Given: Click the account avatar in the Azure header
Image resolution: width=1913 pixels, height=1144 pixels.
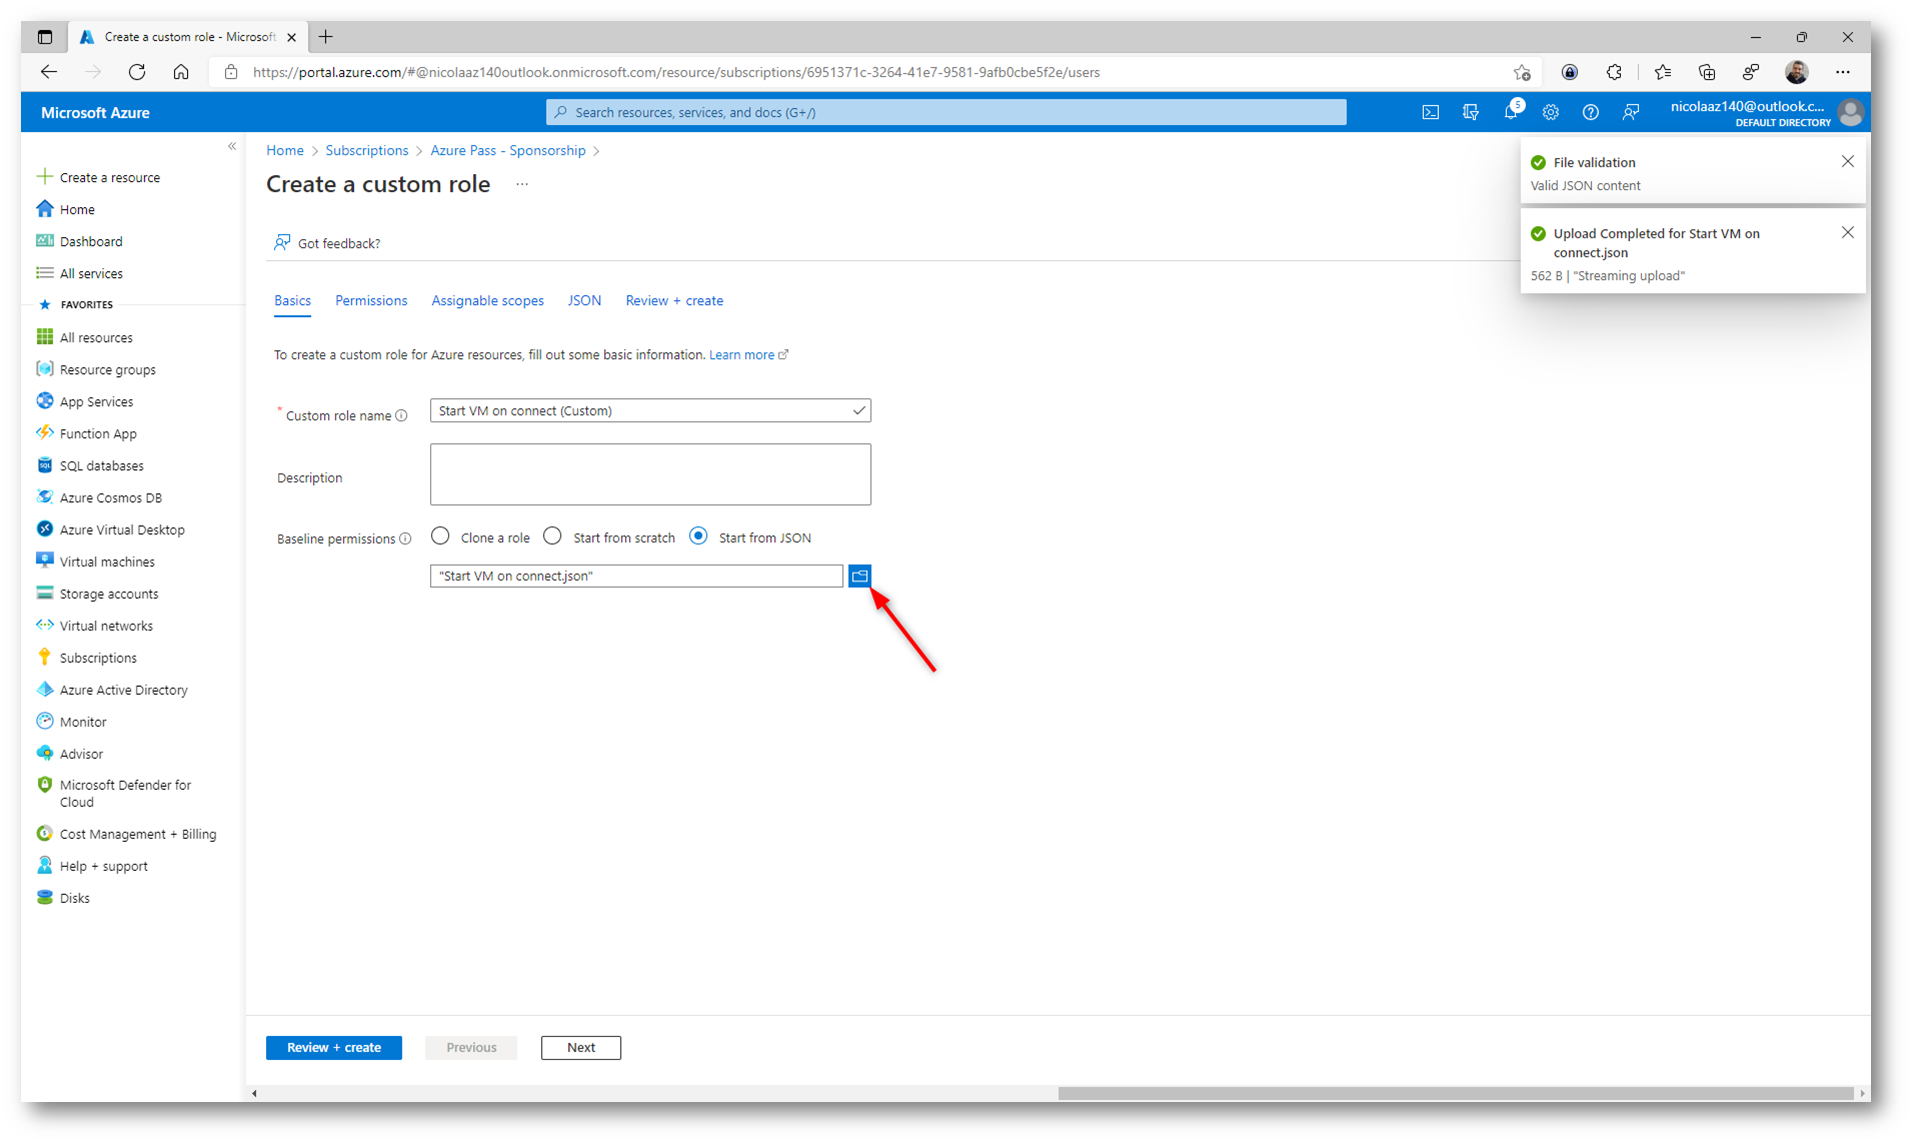Looking at the screenshot, I should 1850,112.
